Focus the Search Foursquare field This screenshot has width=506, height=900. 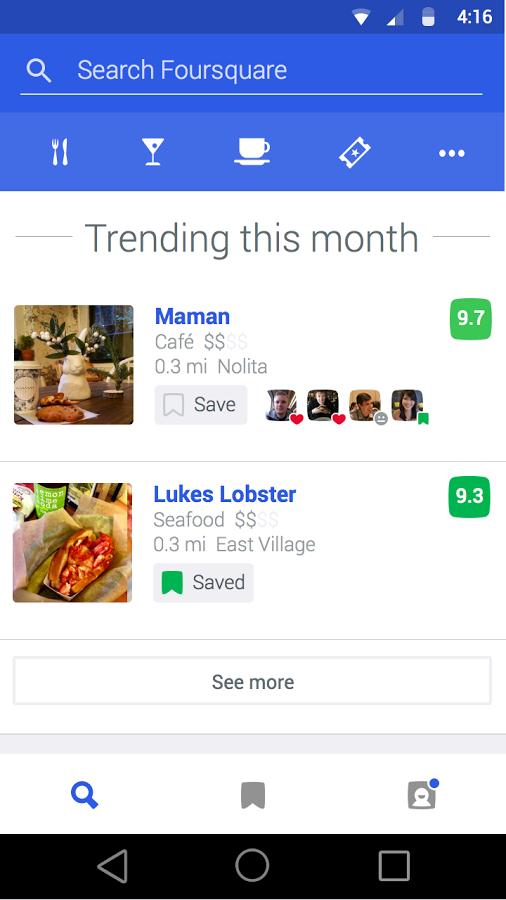pos(251,71)
